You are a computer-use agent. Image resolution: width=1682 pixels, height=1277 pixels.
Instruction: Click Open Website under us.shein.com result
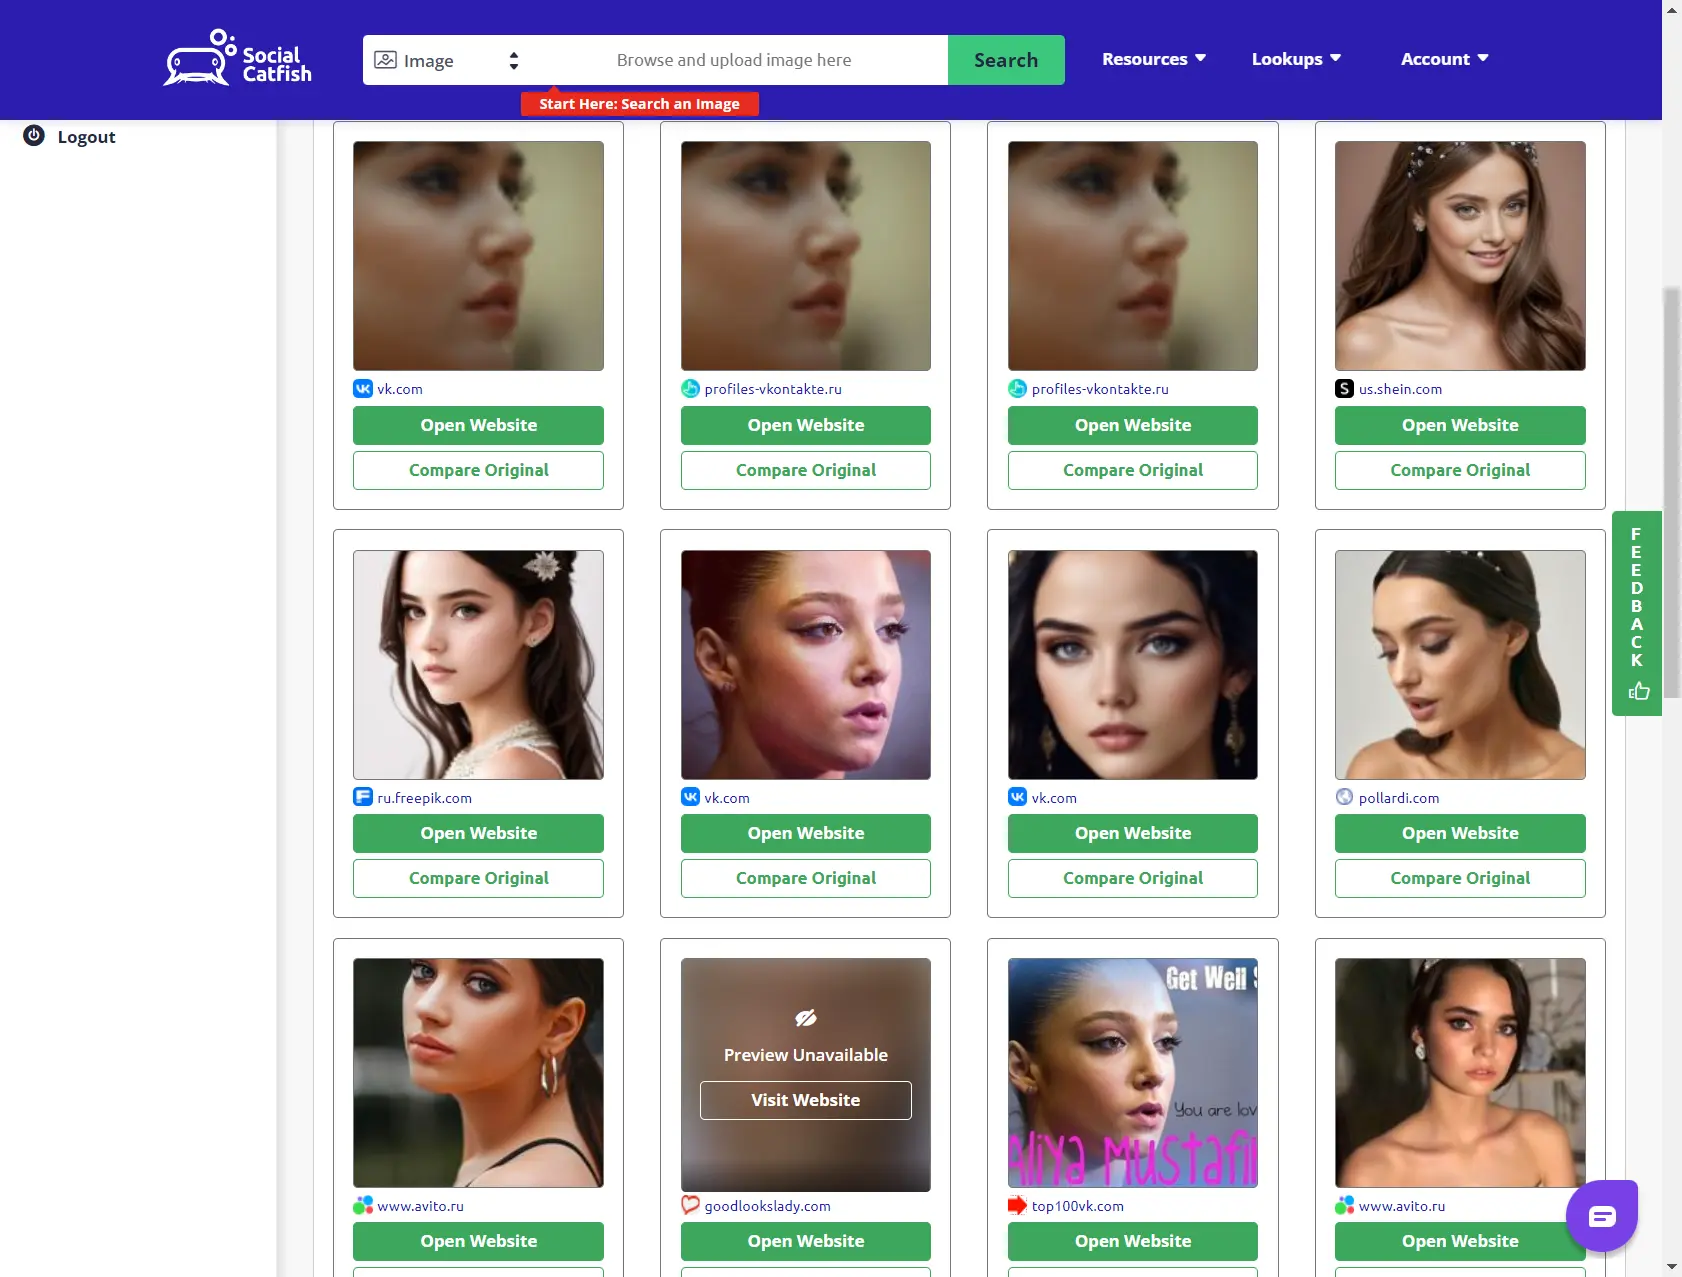1459,425
